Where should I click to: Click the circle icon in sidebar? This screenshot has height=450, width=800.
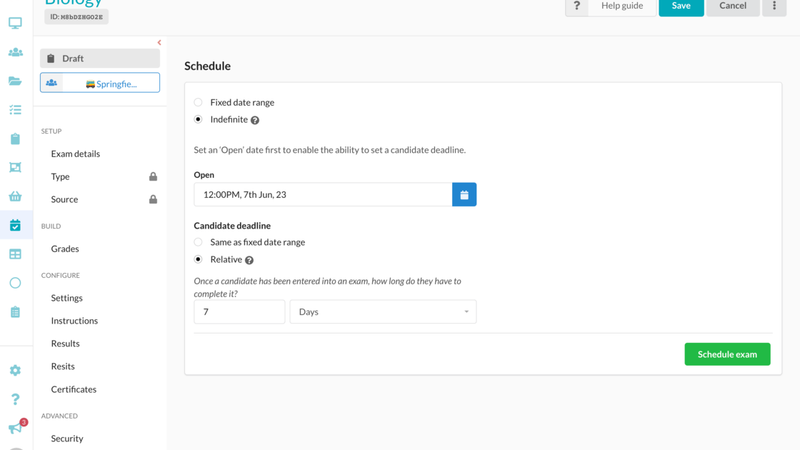[x=15, y=283]
